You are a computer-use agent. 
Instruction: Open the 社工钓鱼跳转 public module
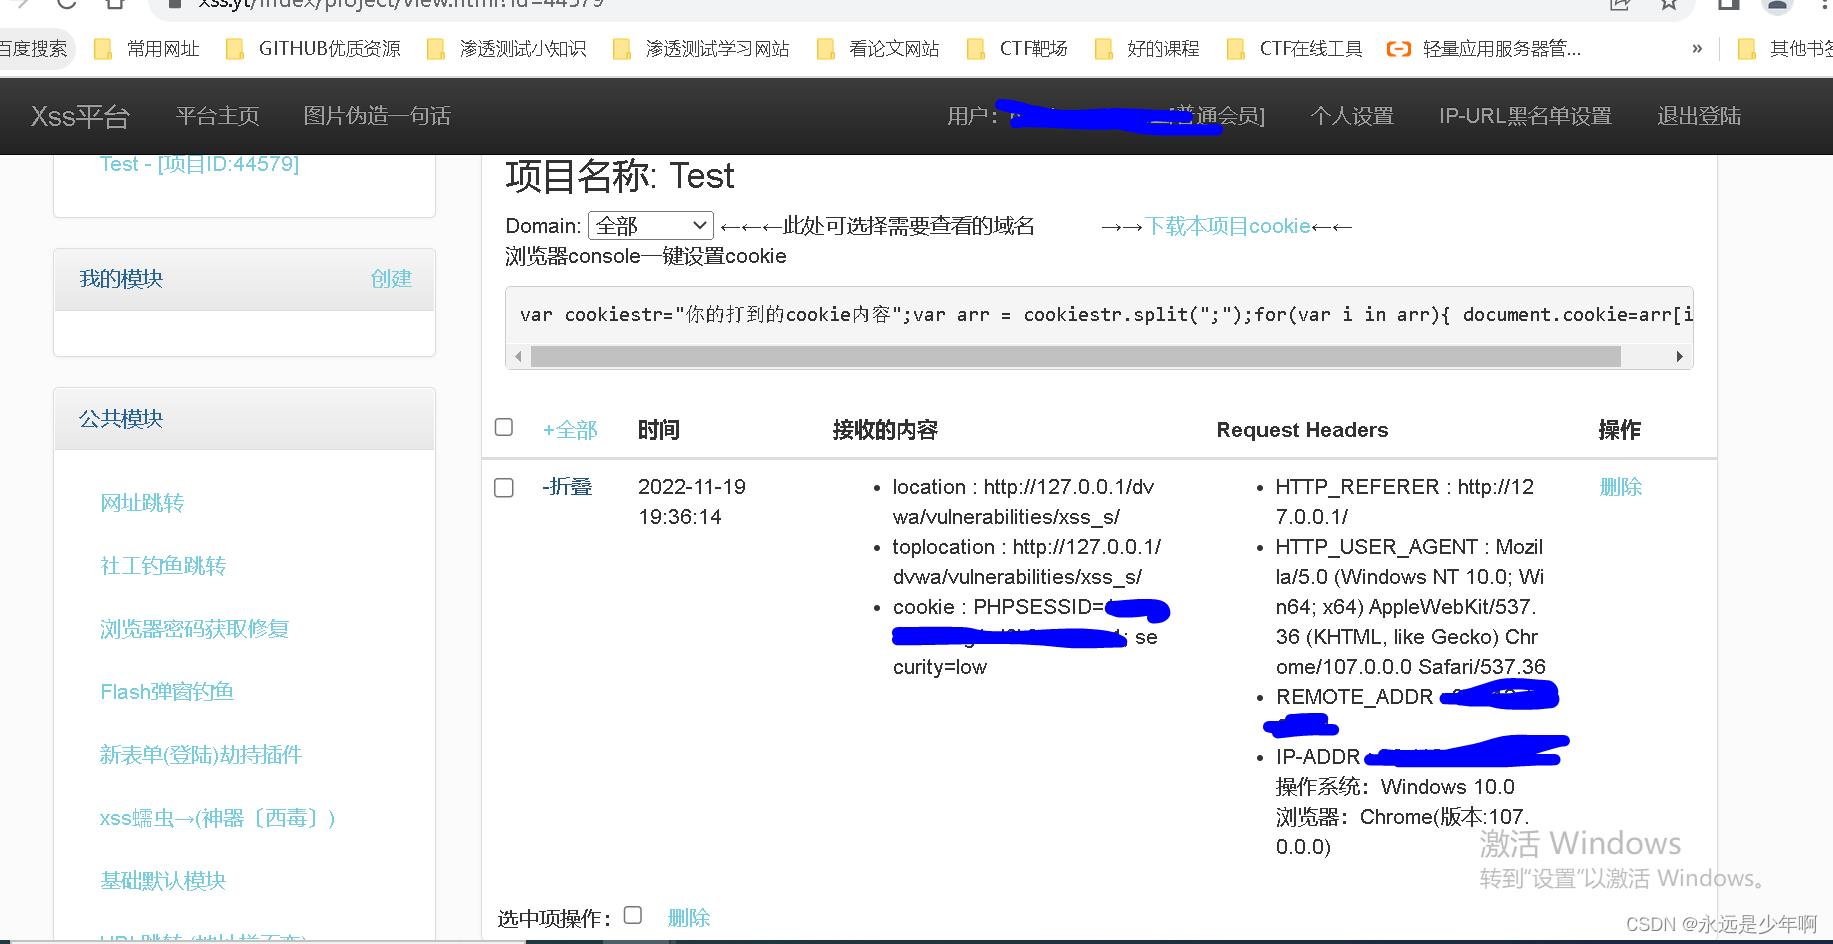click(x=163, y=566)
